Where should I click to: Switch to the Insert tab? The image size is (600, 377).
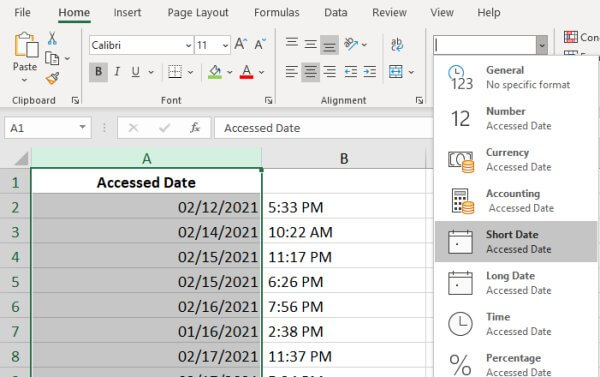coord(127,13)
